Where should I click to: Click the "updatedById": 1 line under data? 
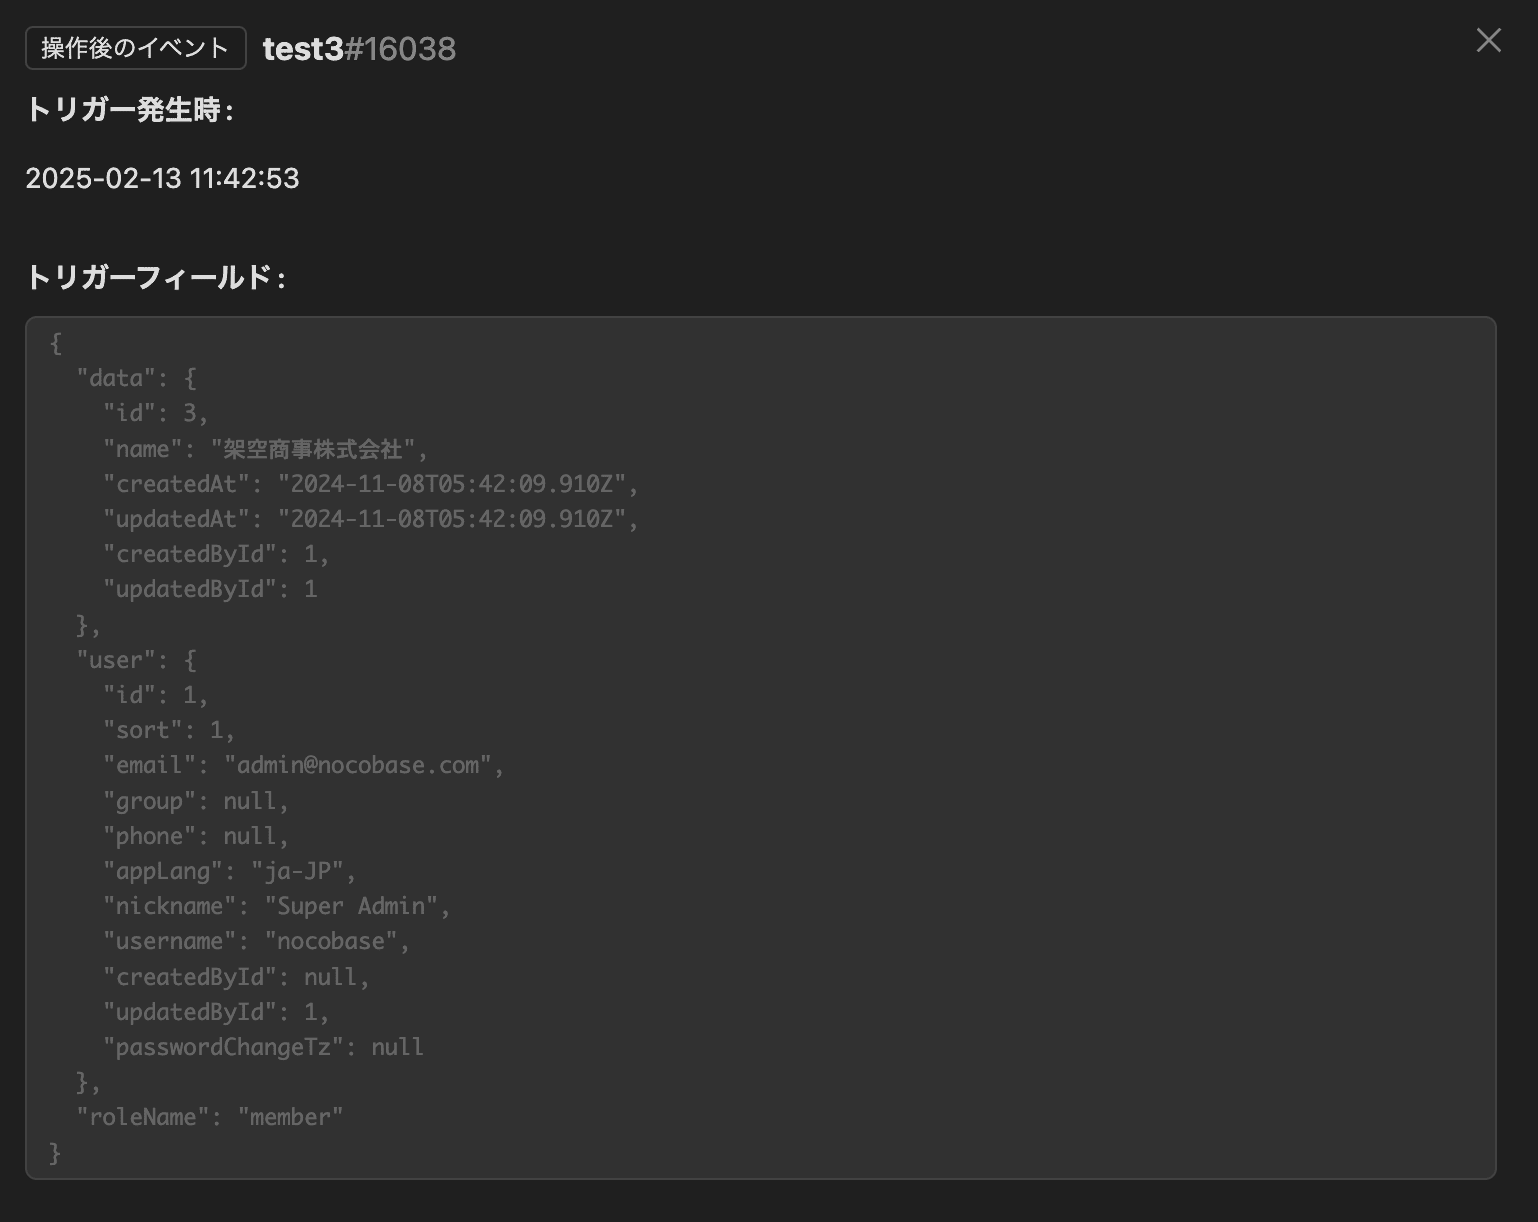tap(210, 589)
